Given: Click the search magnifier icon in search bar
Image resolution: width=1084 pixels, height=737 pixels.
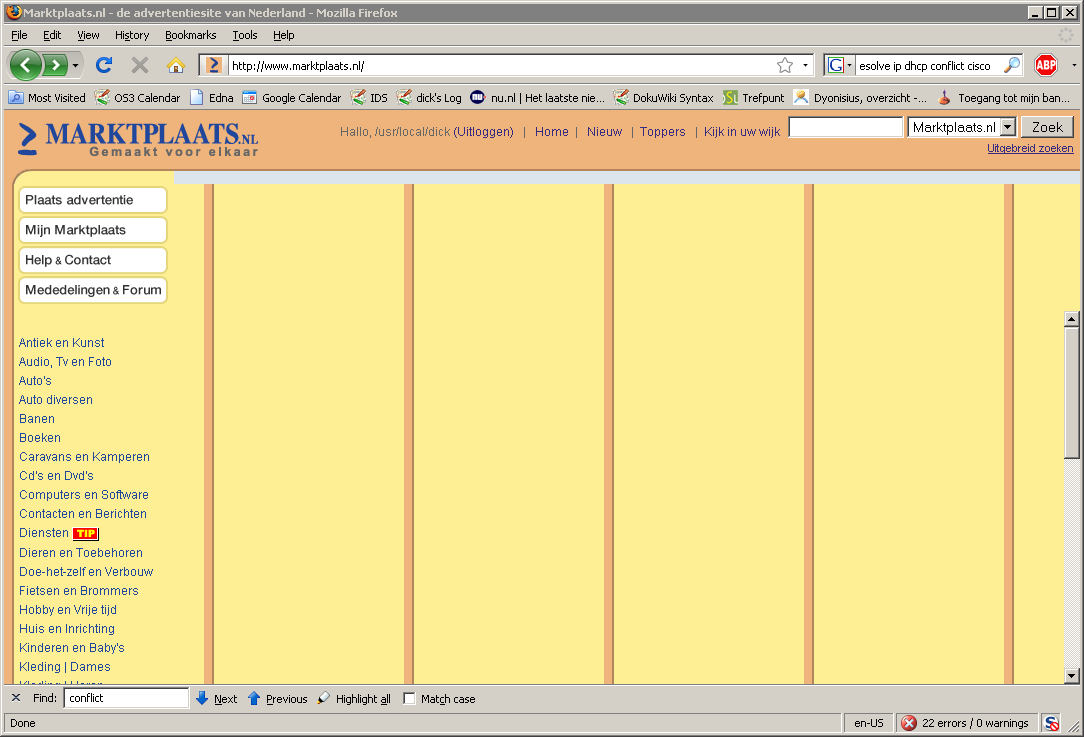Looking at the screenshot, I should click(1011, 65).
